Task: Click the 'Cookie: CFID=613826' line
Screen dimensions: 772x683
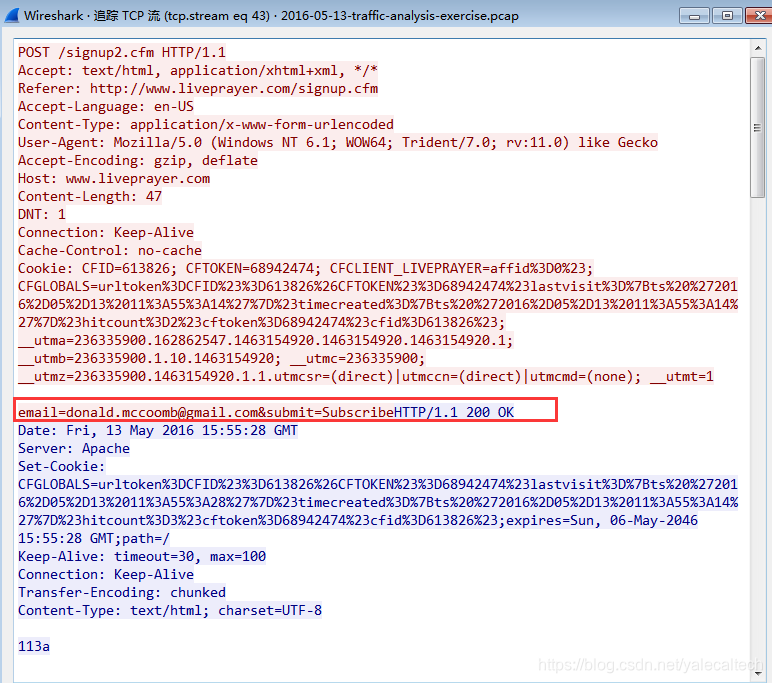Action: (306, 268)
